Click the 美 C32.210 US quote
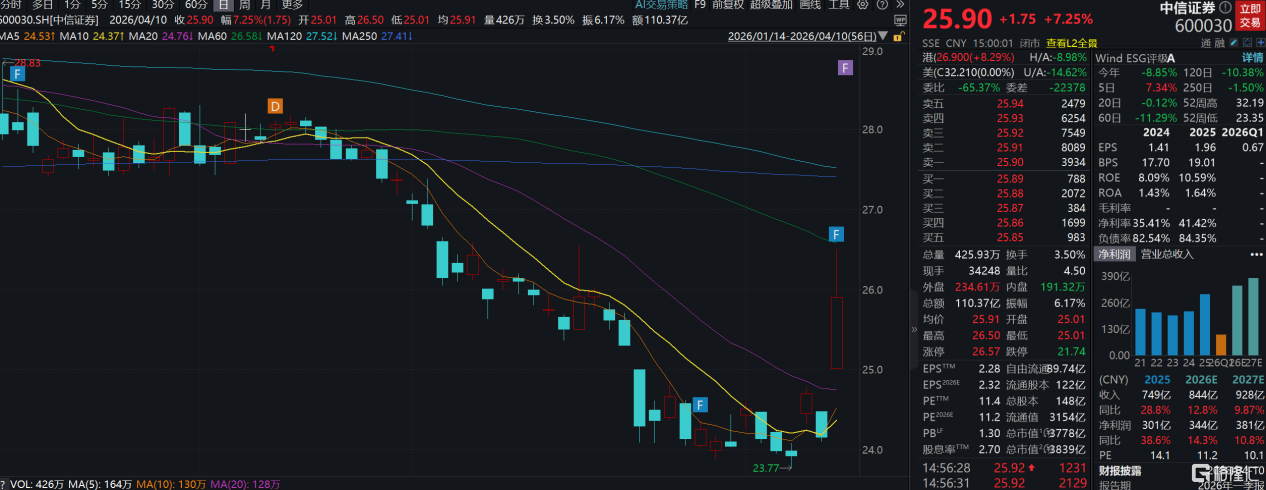 coord(969,73)
